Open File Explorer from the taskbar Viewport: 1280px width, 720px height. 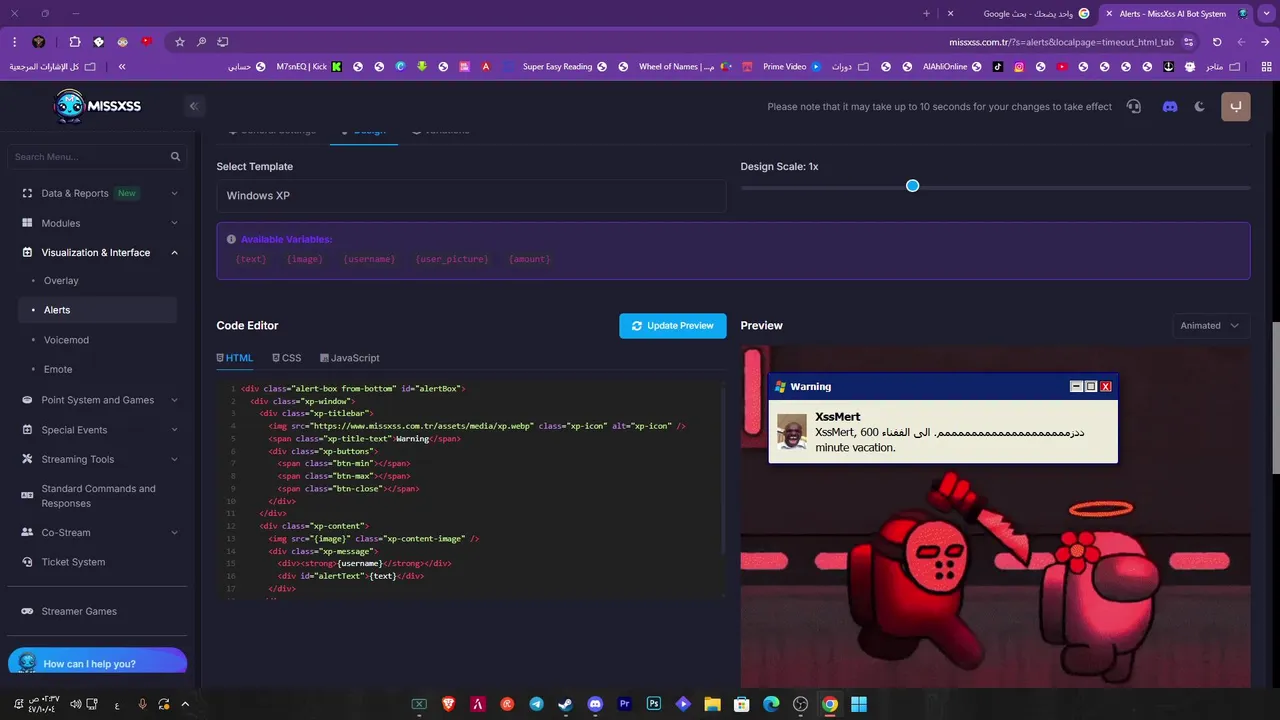[x=713, y=704]
